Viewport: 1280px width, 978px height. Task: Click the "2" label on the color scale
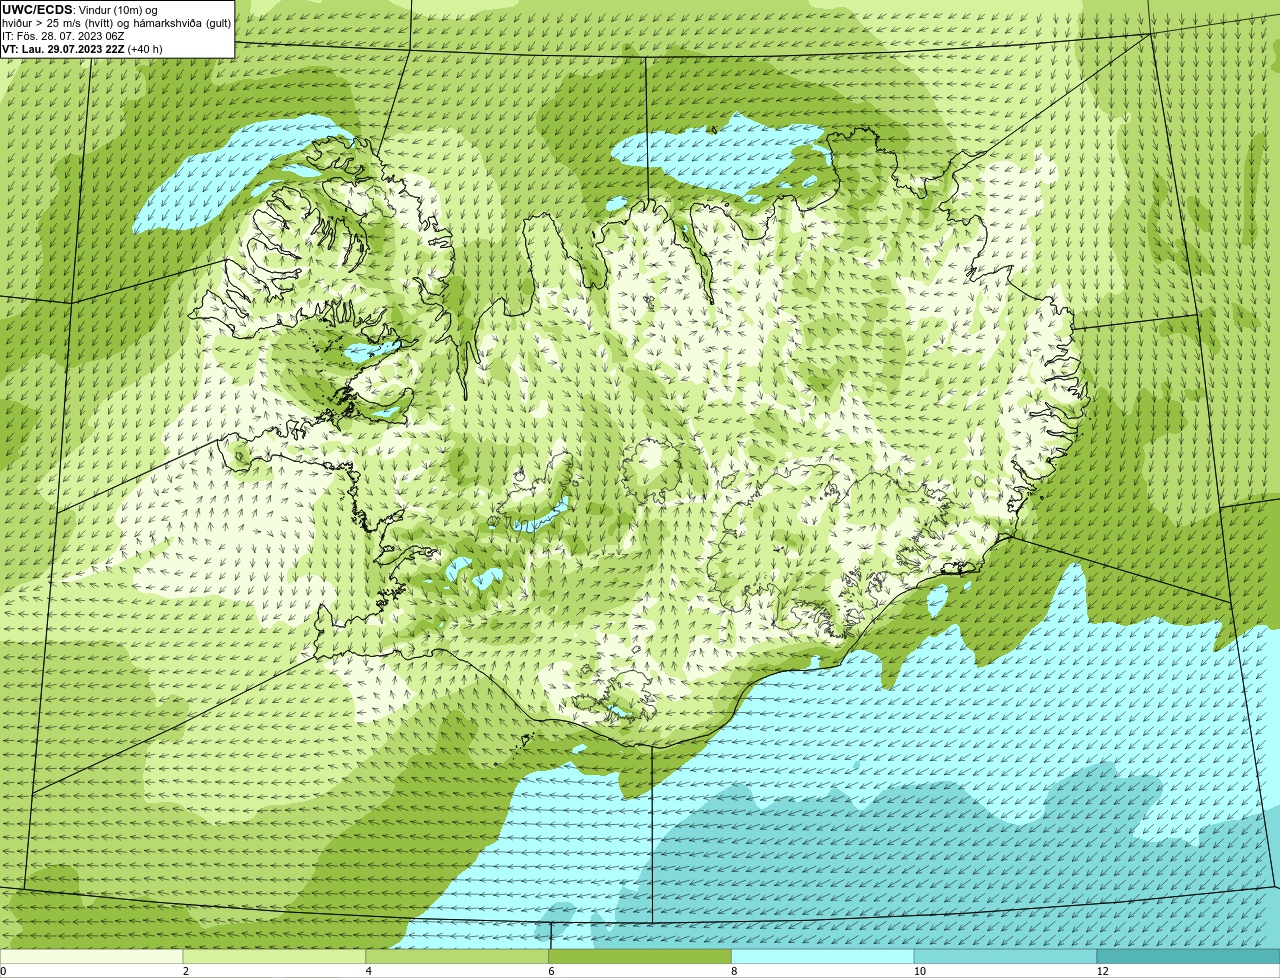click(186, 971)
